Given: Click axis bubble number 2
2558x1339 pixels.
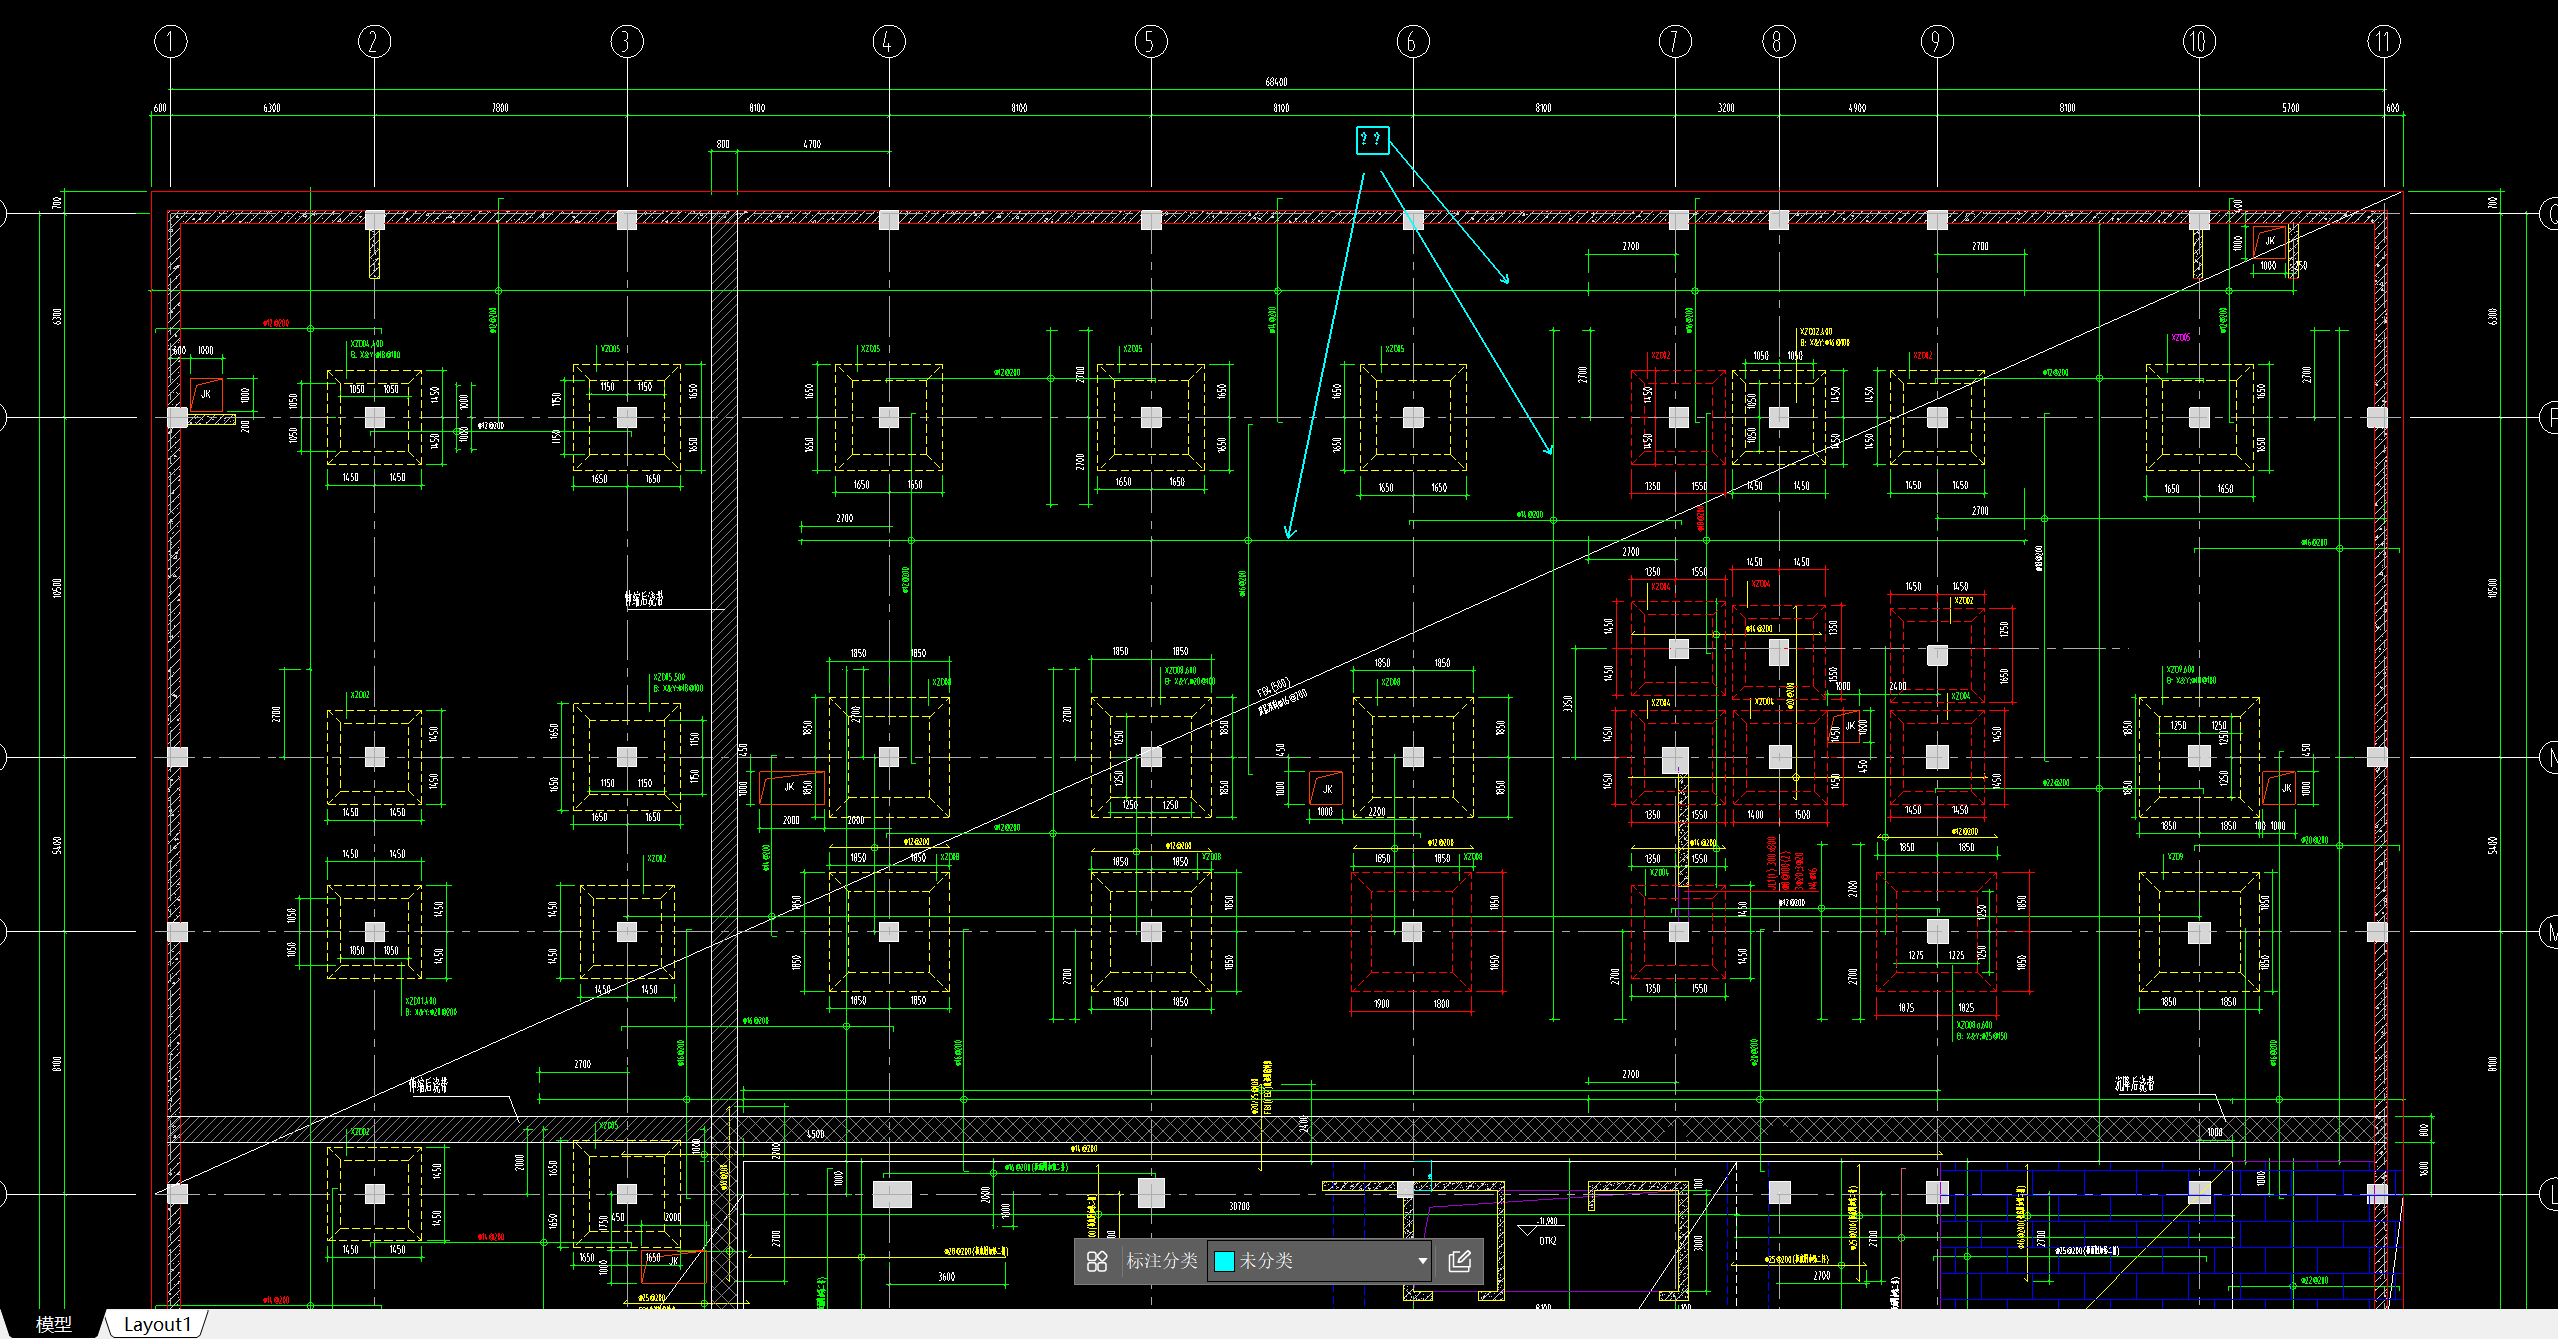Looking at the screenshot, I should [x=374, y=41].
